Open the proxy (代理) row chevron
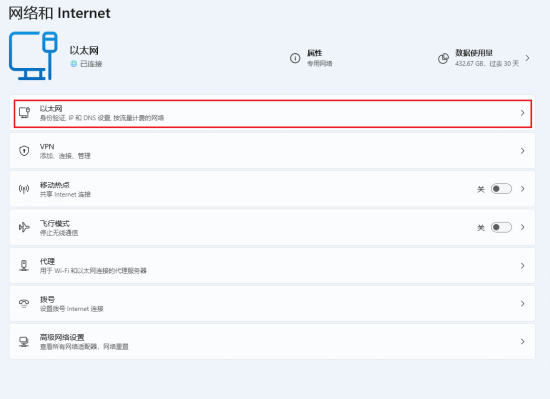The width and height of the screenshot is (550, 399). [x=523, y=265]
